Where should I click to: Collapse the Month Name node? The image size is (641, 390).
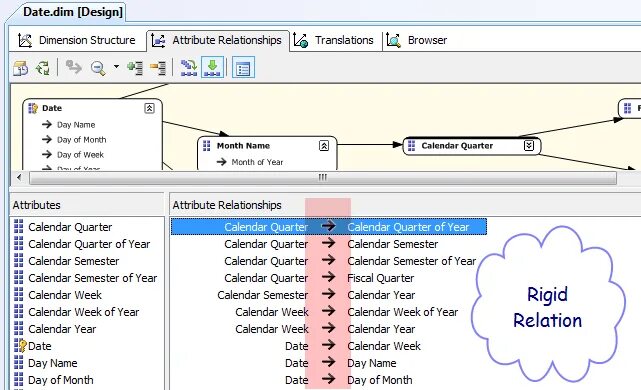[x=324, y=146]
